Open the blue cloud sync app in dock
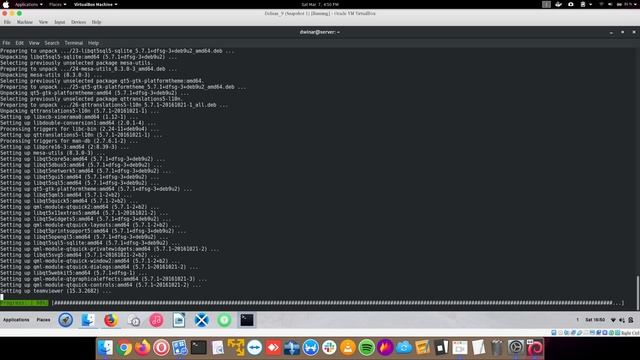 click(x=404, y=348)
